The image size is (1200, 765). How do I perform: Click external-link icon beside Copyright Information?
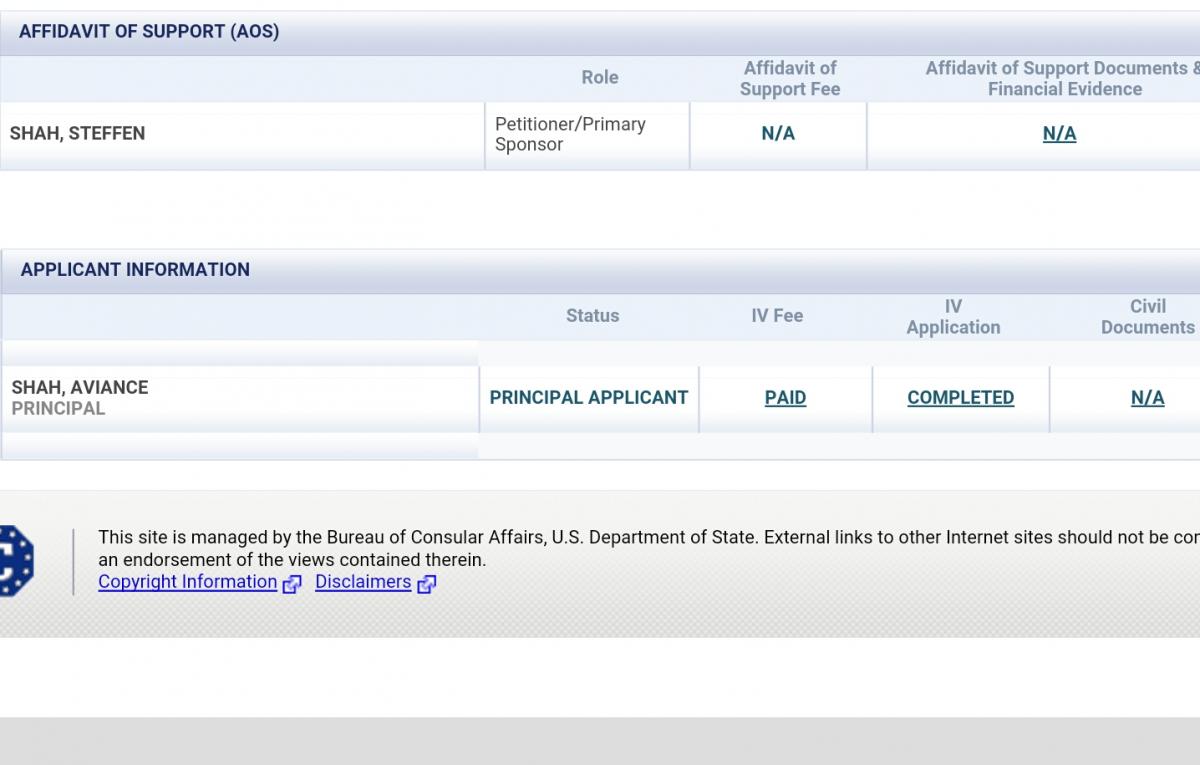click(291, 584)
